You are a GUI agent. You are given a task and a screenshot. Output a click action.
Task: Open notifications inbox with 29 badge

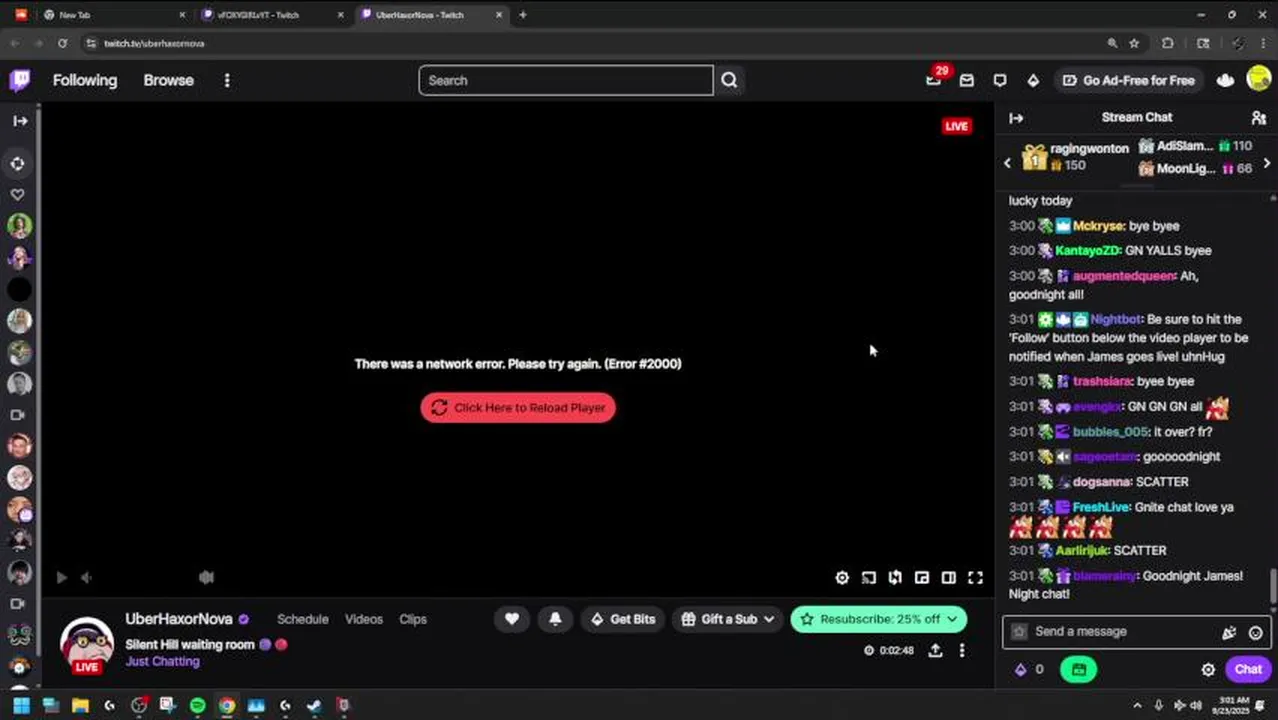point(934,79)
